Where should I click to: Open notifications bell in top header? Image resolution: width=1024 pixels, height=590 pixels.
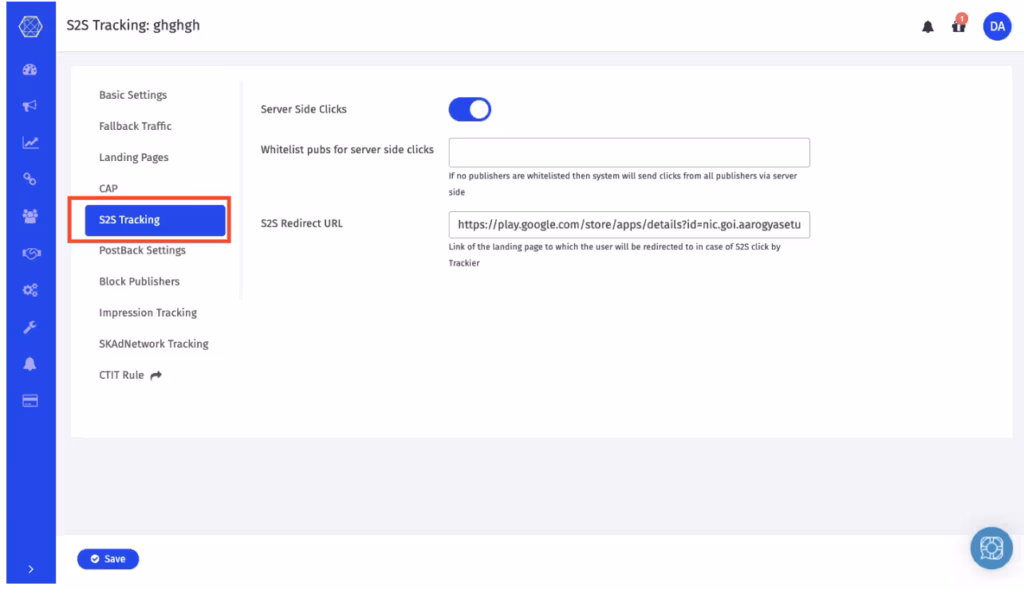coord(927,27)
